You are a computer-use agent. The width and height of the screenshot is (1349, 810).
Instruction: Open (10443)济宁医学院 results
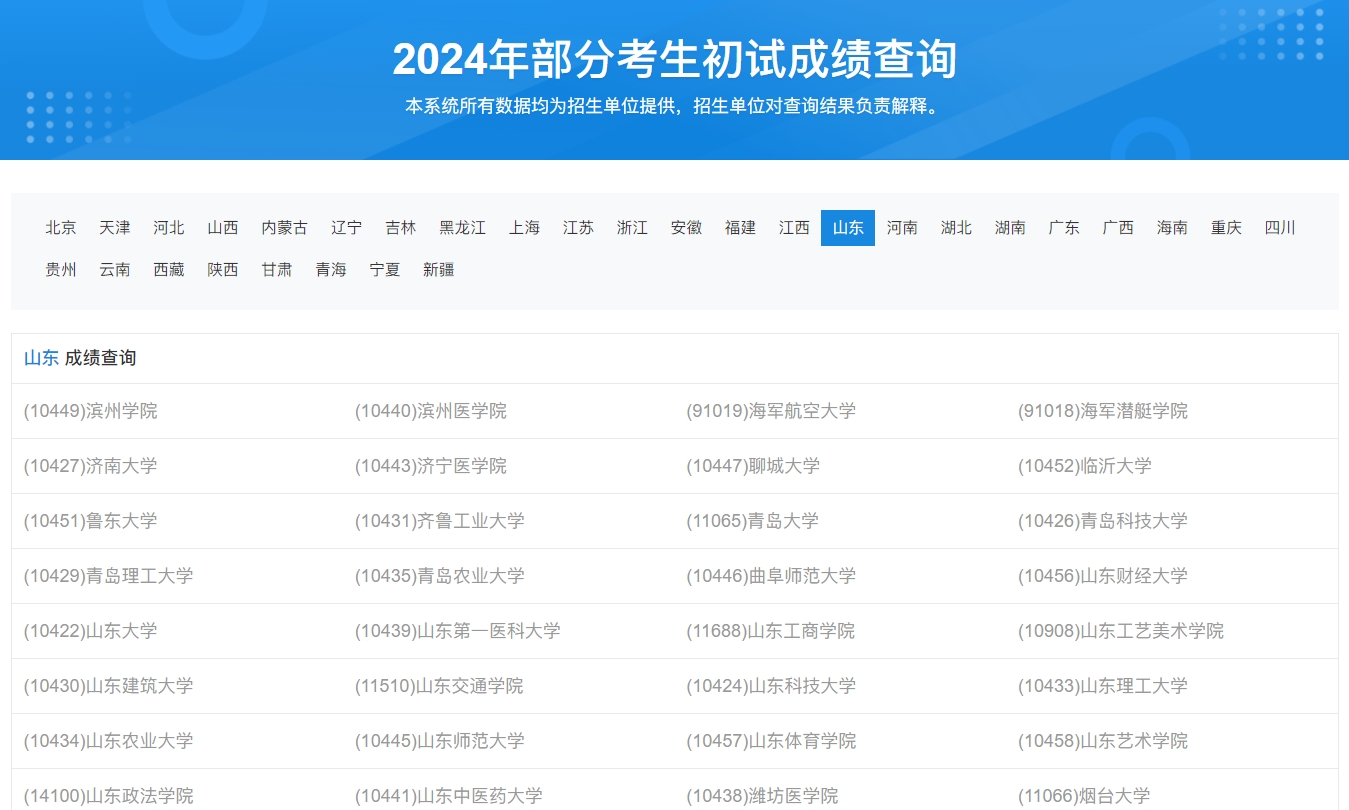click(431, 466)
